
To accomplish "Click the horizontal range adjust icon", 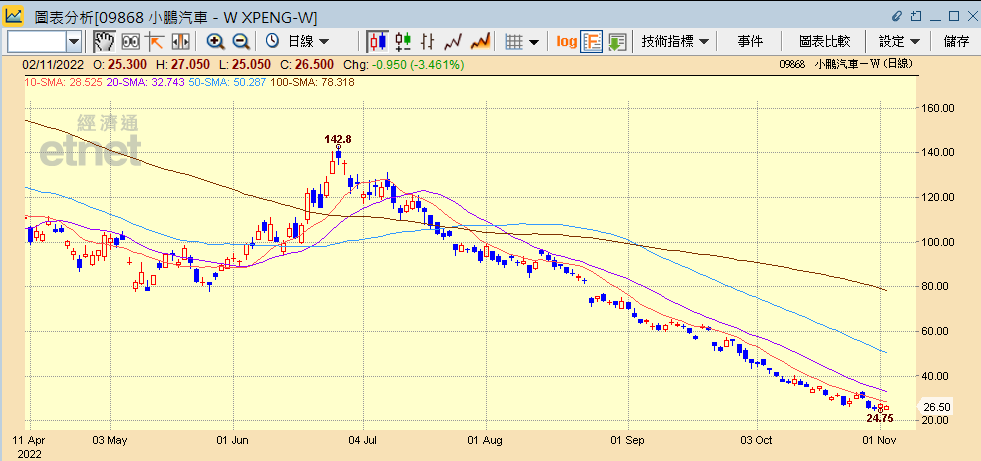I will click(180, 42).
